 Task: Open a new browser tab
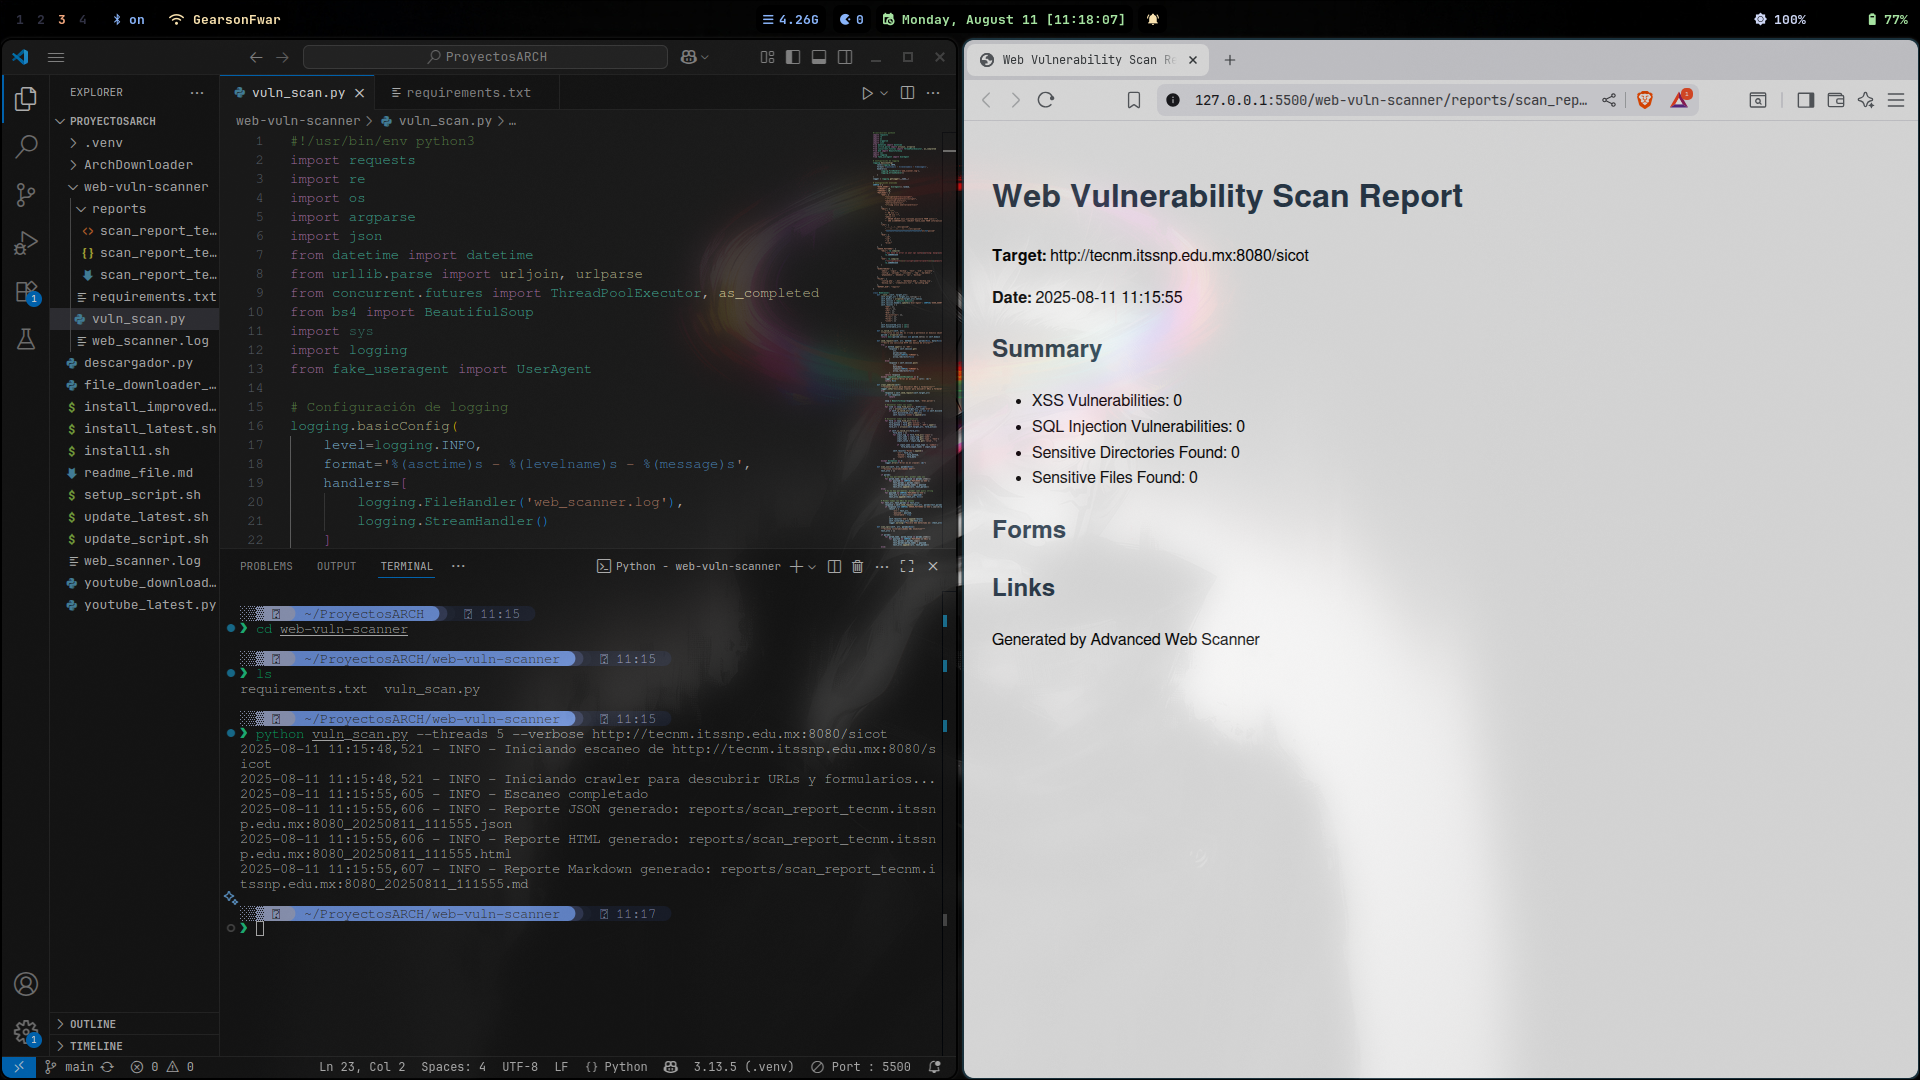click(x=1230, y=60)
